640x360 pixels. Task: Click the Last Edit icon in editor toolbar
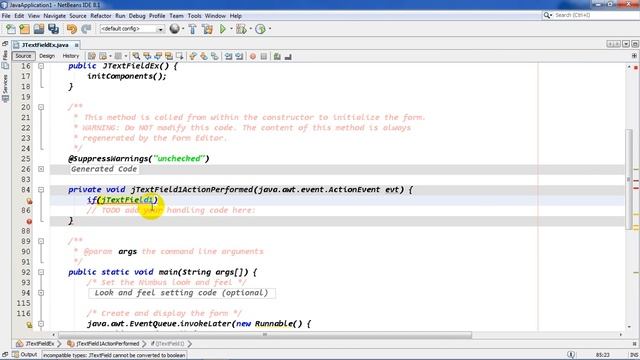[92, 56]
